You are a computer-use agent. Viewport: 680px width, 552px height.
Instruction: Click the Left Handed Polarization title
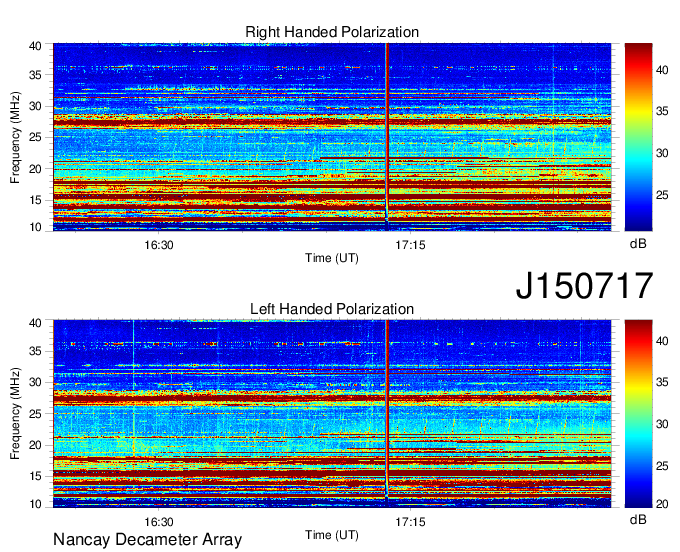(332, 309)
